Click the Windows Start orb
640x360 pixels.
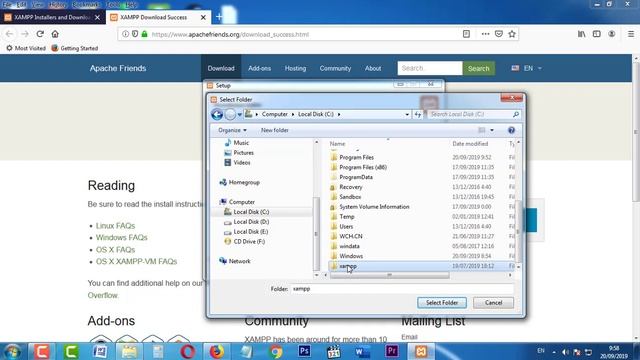(x=13, y=351)
